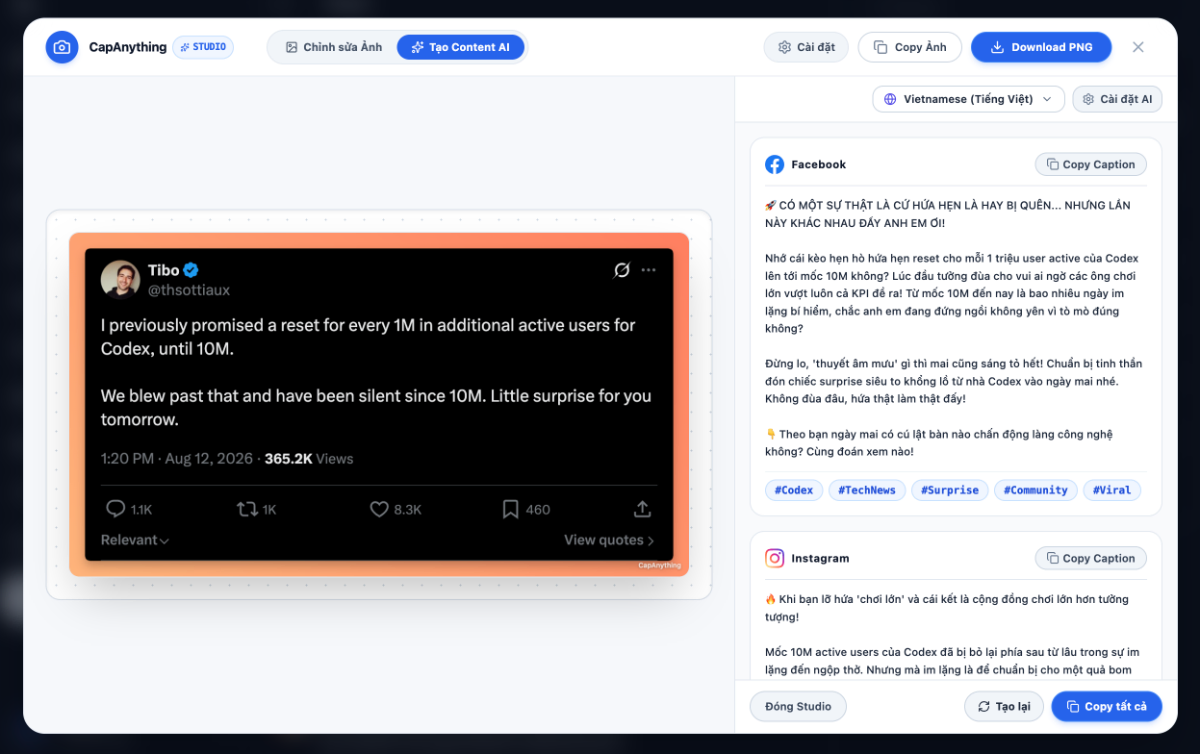Copy the Facebook caption
This screenshot has height=754, width=1200.
click(1091, 164)
